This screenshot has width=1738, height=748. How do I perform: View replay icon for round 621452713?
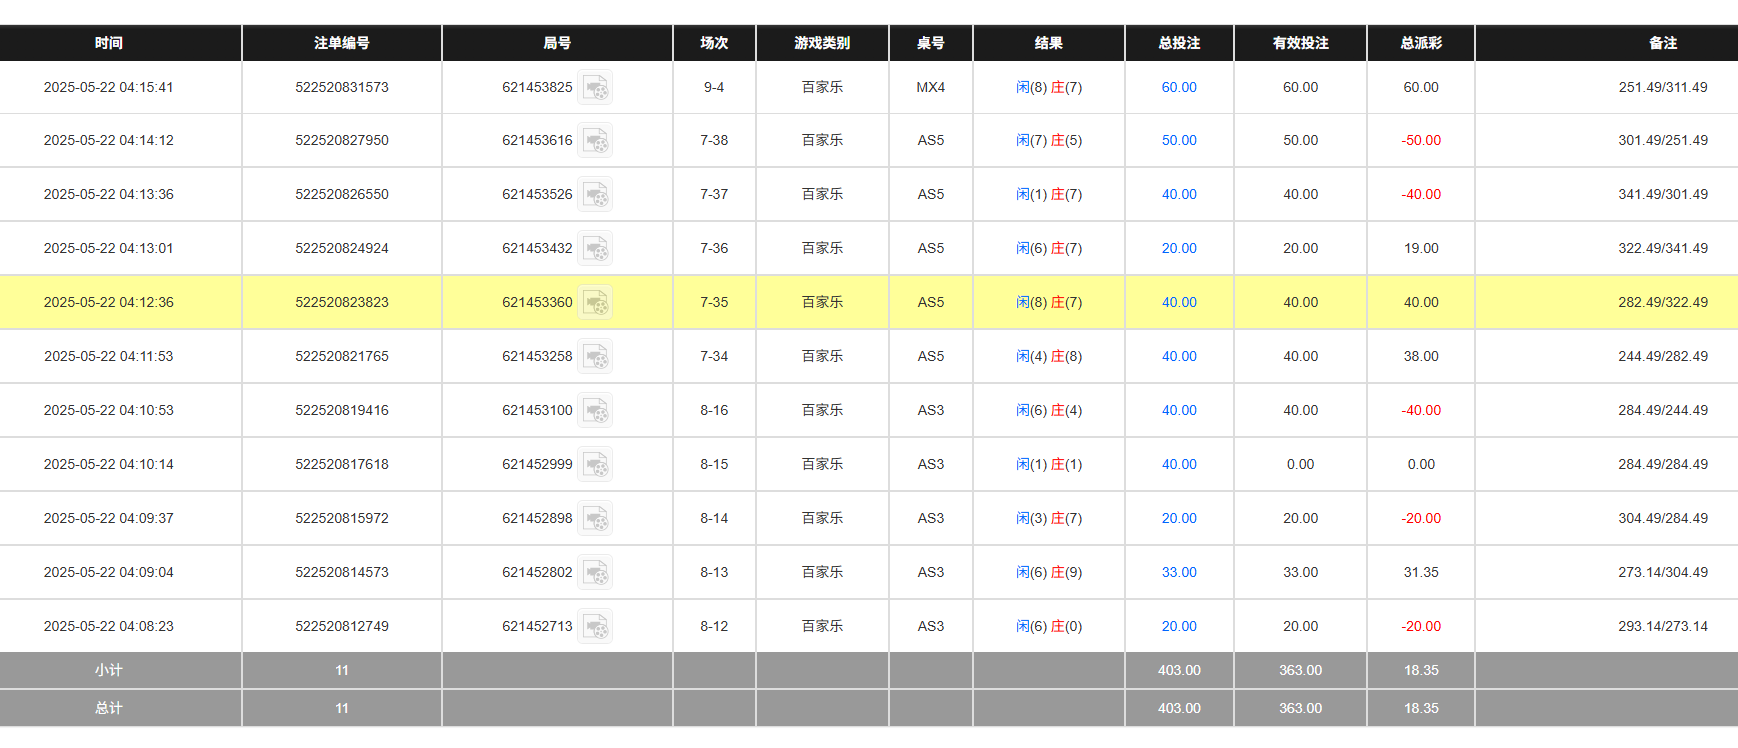pyautogui.click(x=595, y=627)
